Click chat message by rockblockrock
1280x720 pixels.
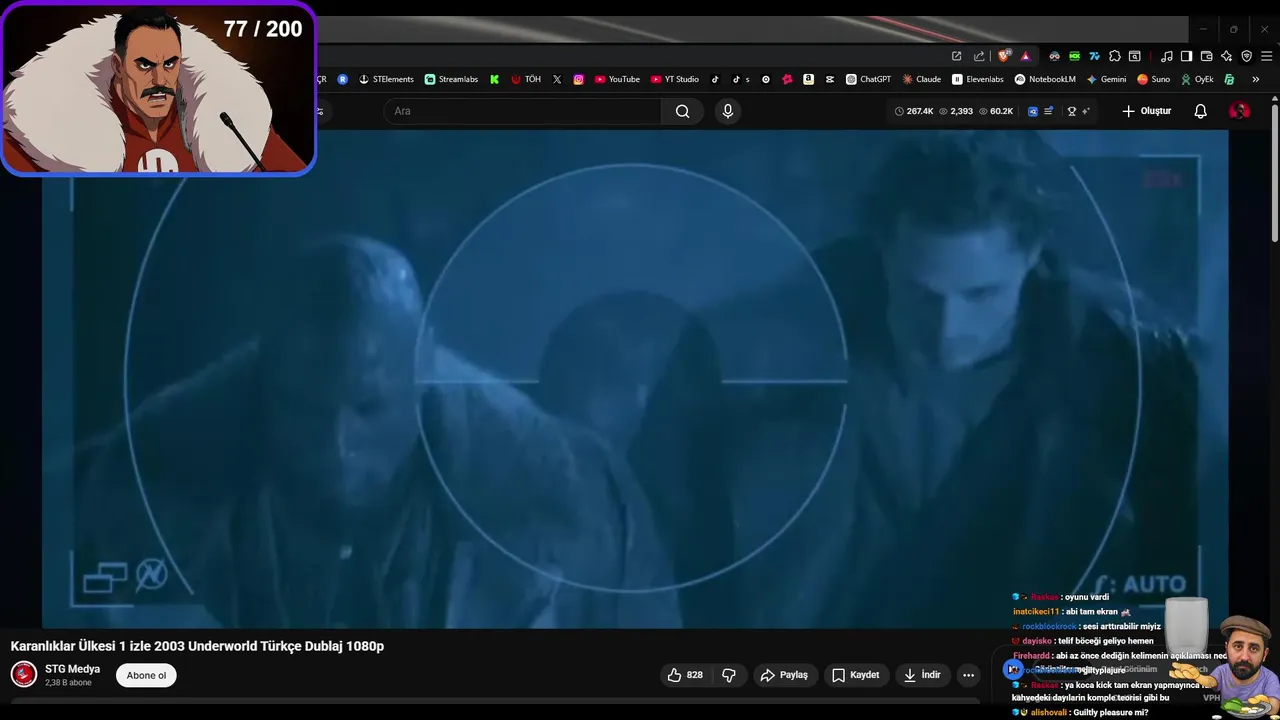[x=1087, y=626]
